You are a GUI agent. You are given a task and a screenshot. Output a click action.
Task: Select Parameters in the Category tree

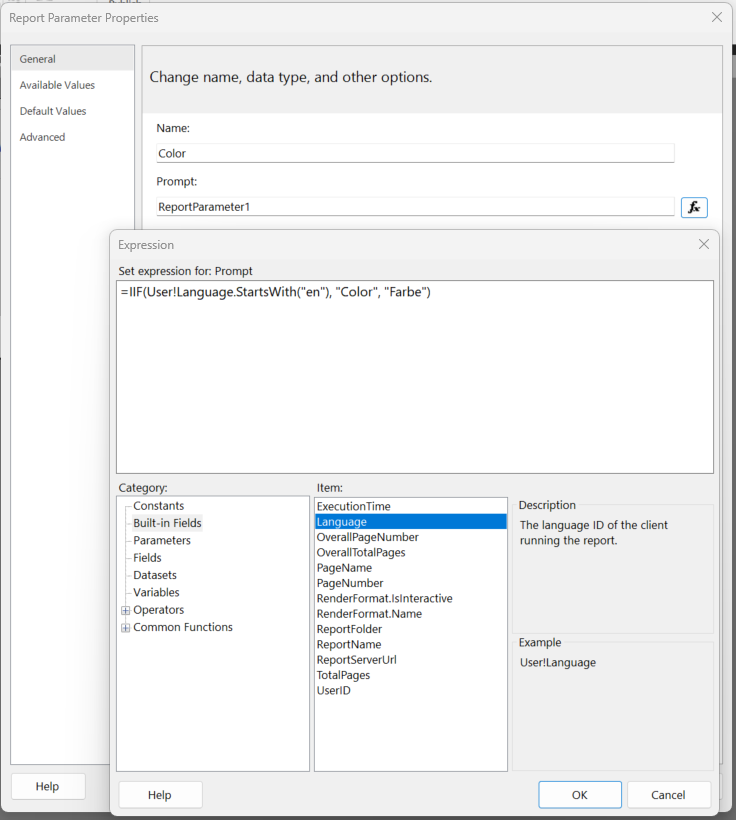pos(162,540)
